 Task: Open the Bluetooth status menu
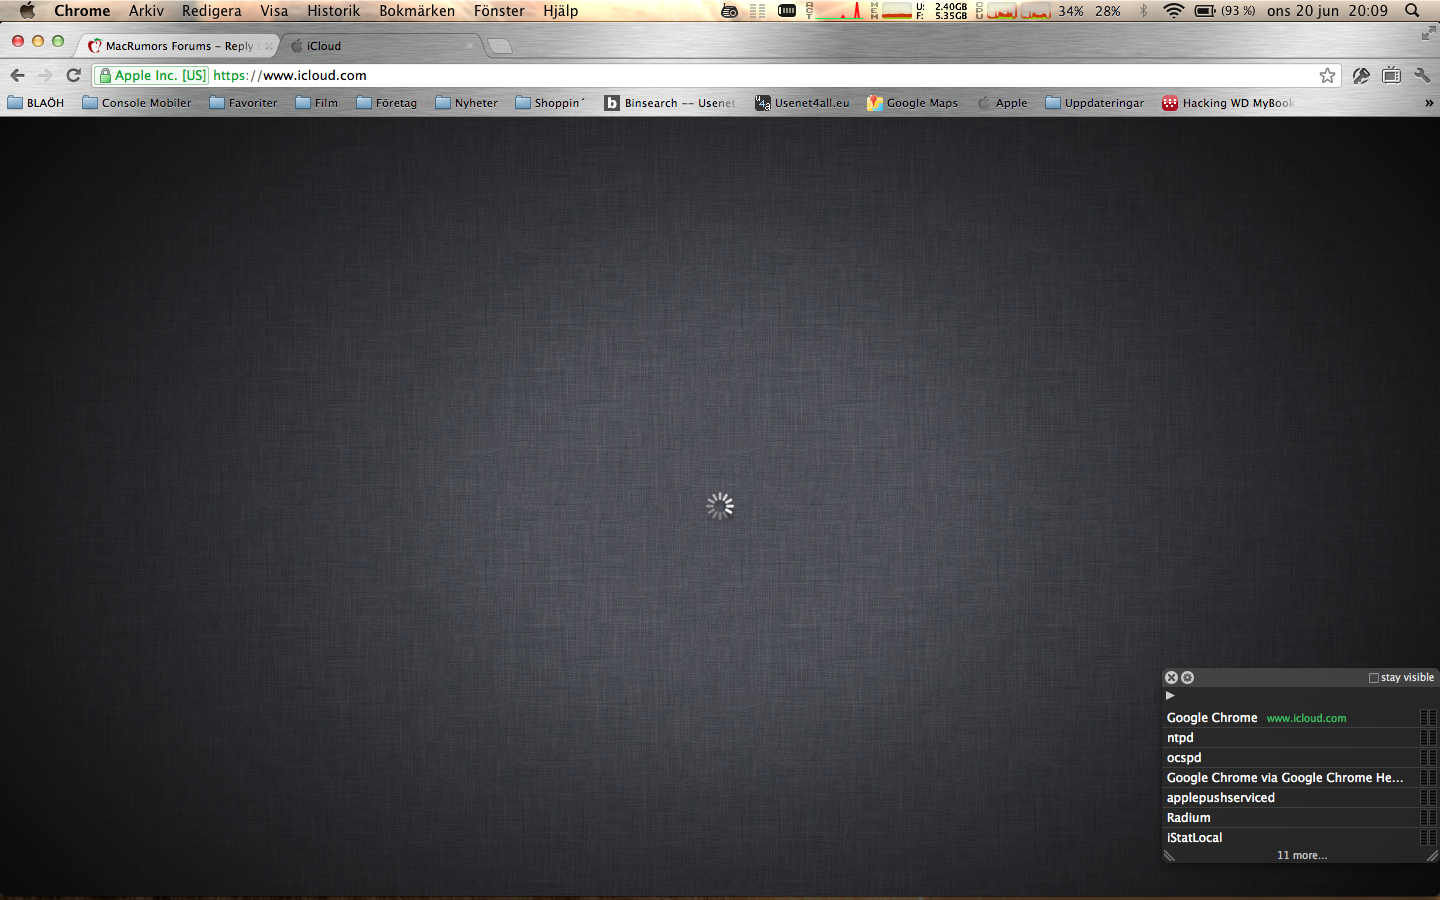pyautogui.click(x=1144, y=11)
